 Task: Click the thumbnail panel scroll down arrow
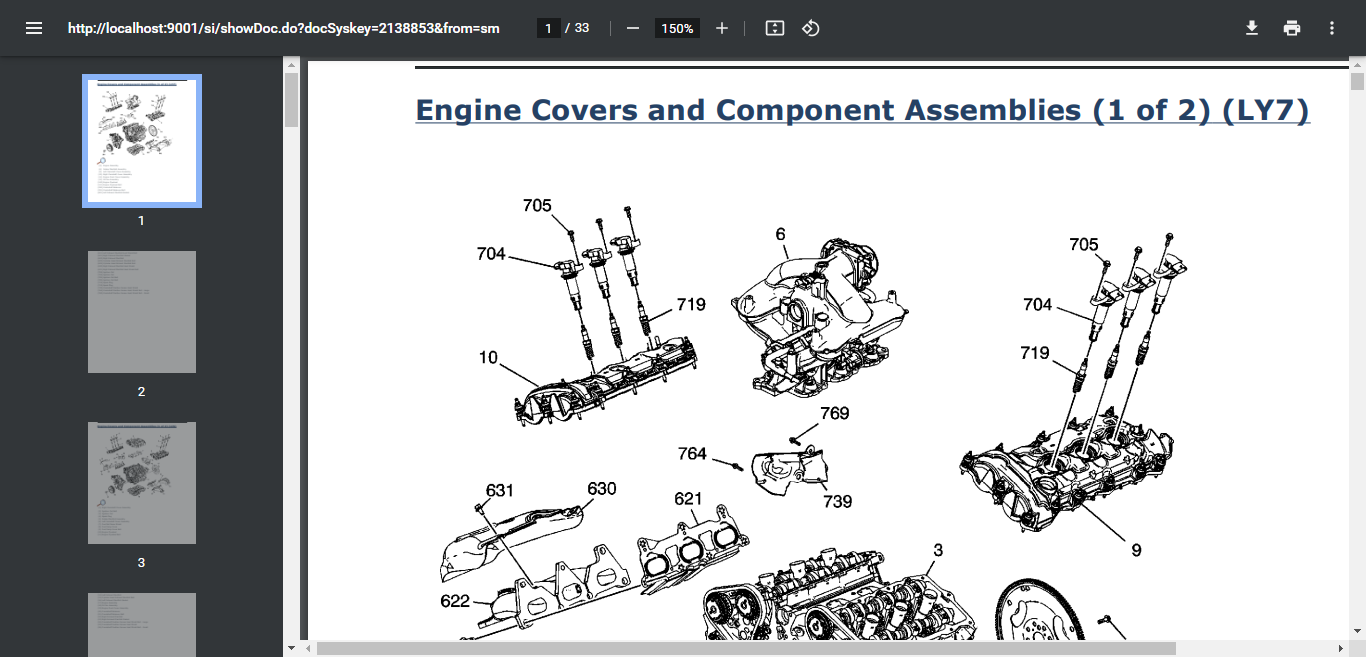292,649
